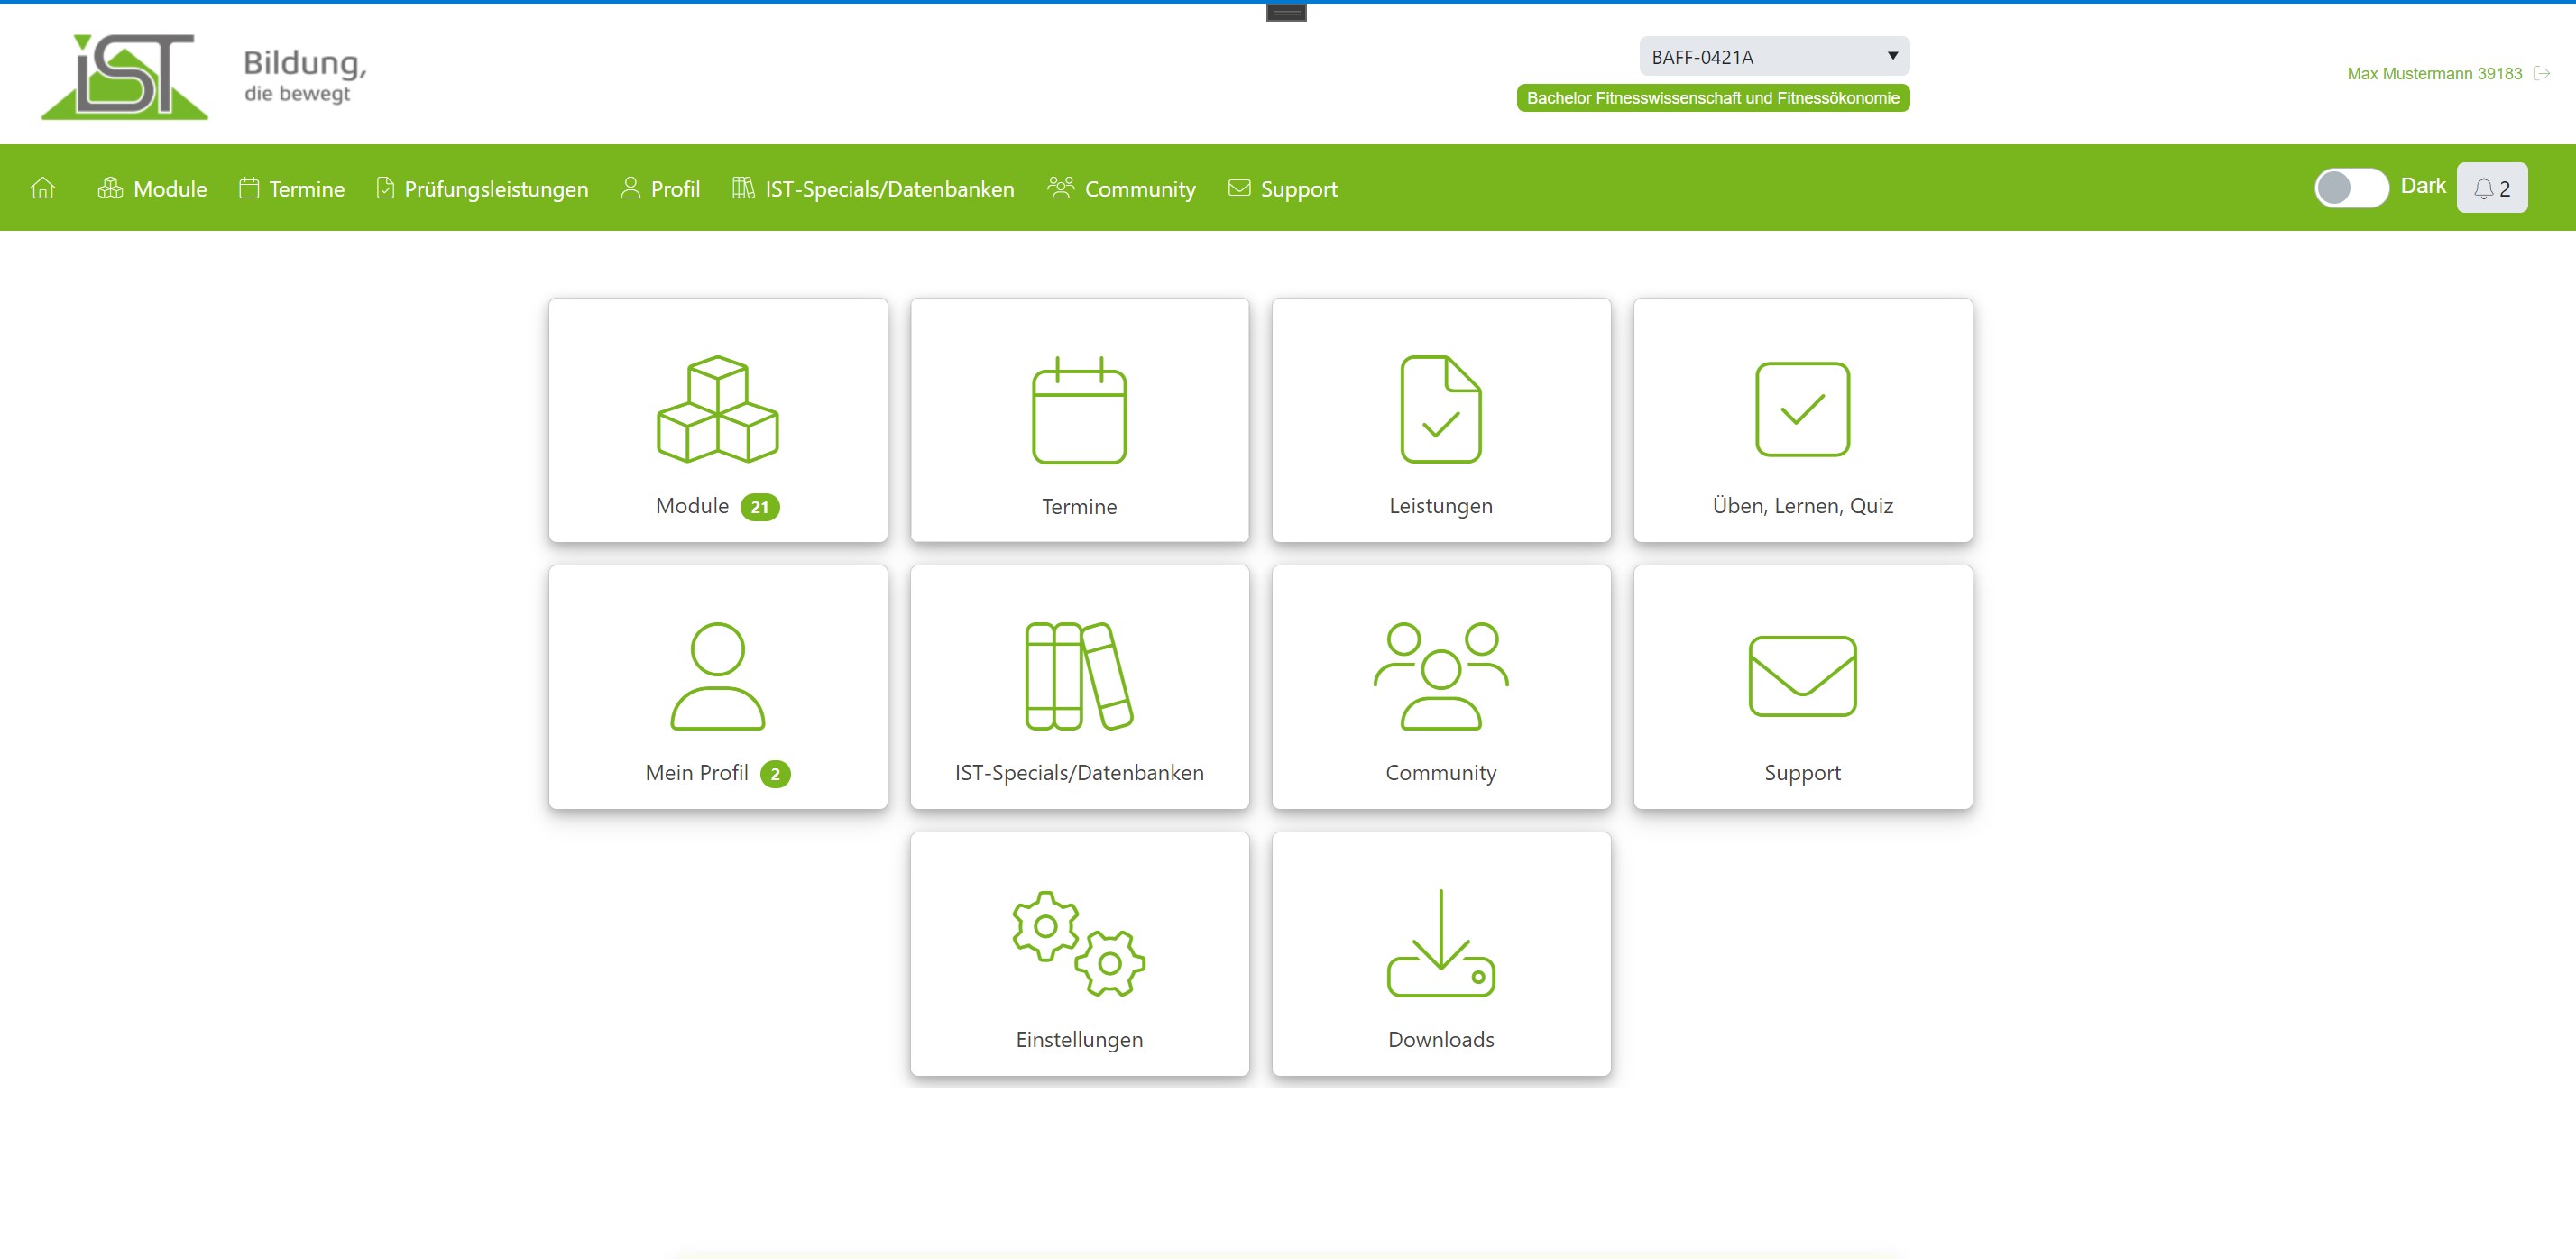Open the Downloads tile

click(1440, 954)
